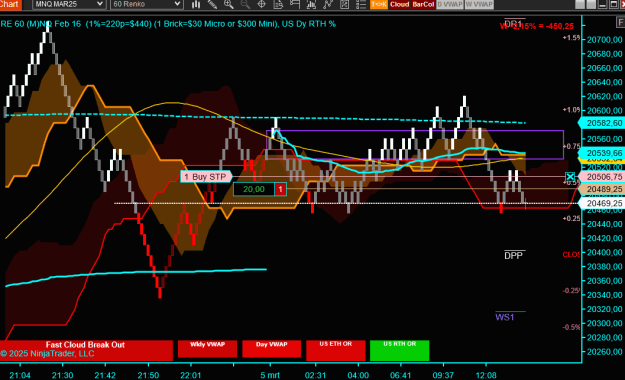Toggle the Chart Trader panel icon

(x=295, y=4)
